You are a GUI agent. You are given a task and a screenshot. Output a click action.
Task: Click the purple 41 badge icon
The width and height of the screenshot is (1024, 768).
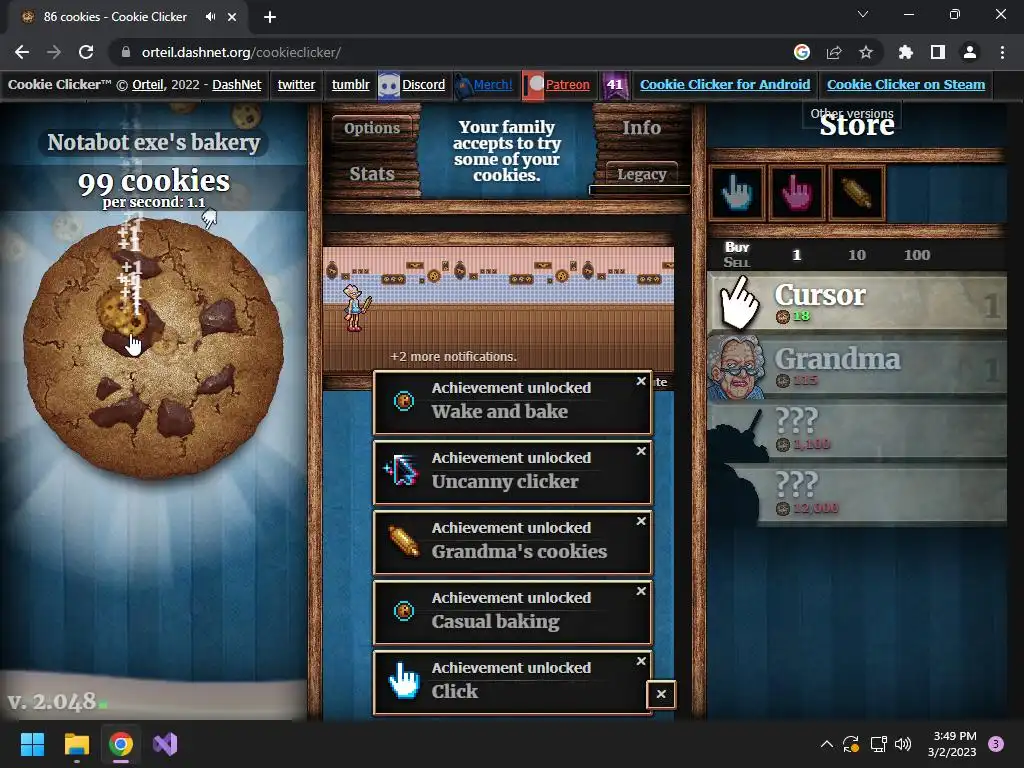click(x=615, y=85)
